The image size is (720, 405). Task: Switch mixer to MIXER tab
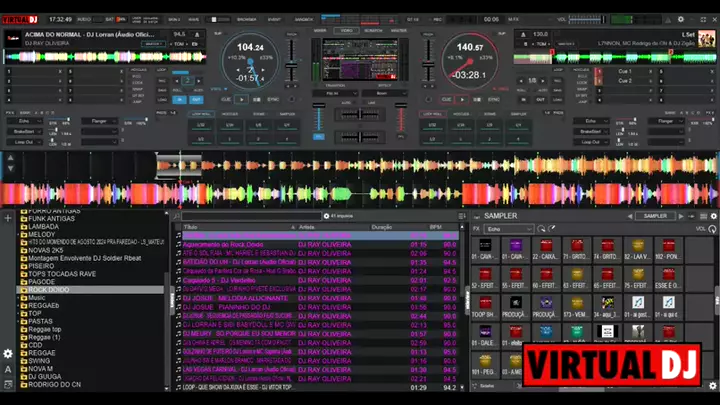[x=320, y=30]
